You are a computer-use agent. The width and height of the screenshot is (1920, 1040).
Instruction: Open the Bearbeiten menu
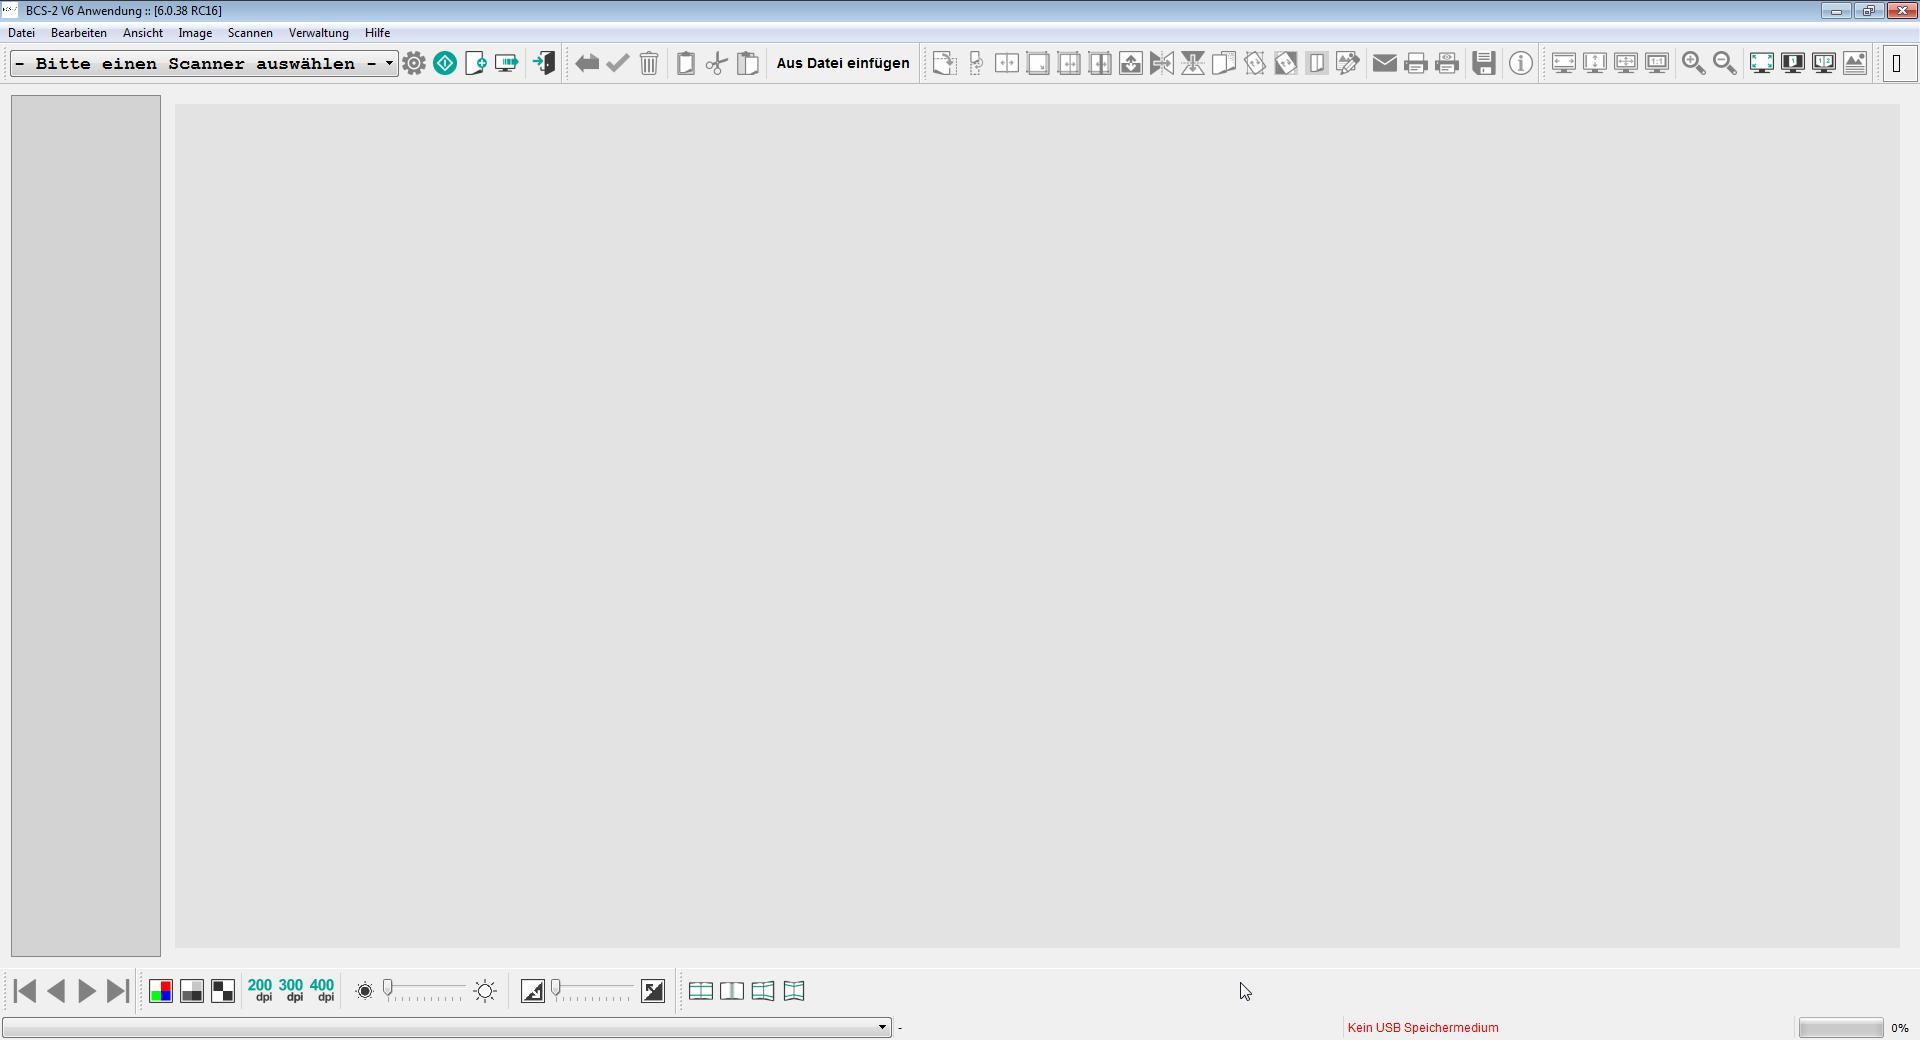(79, 33)
